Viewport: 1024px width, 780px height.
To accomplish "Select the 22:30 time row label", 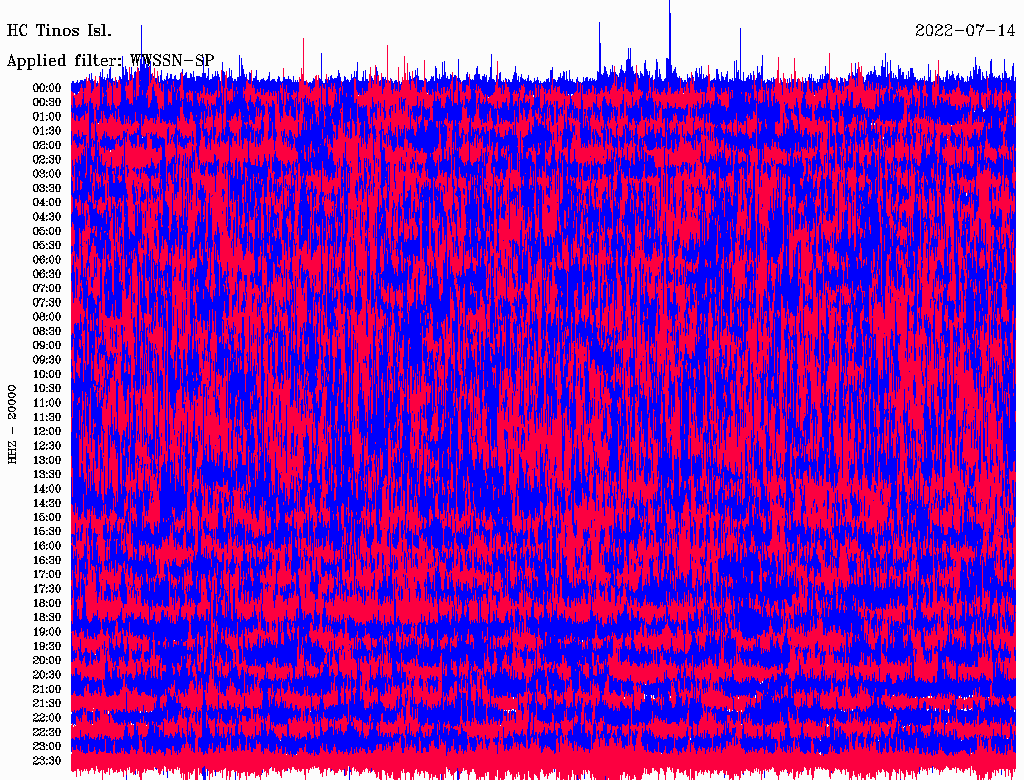I will click(47, 732).
